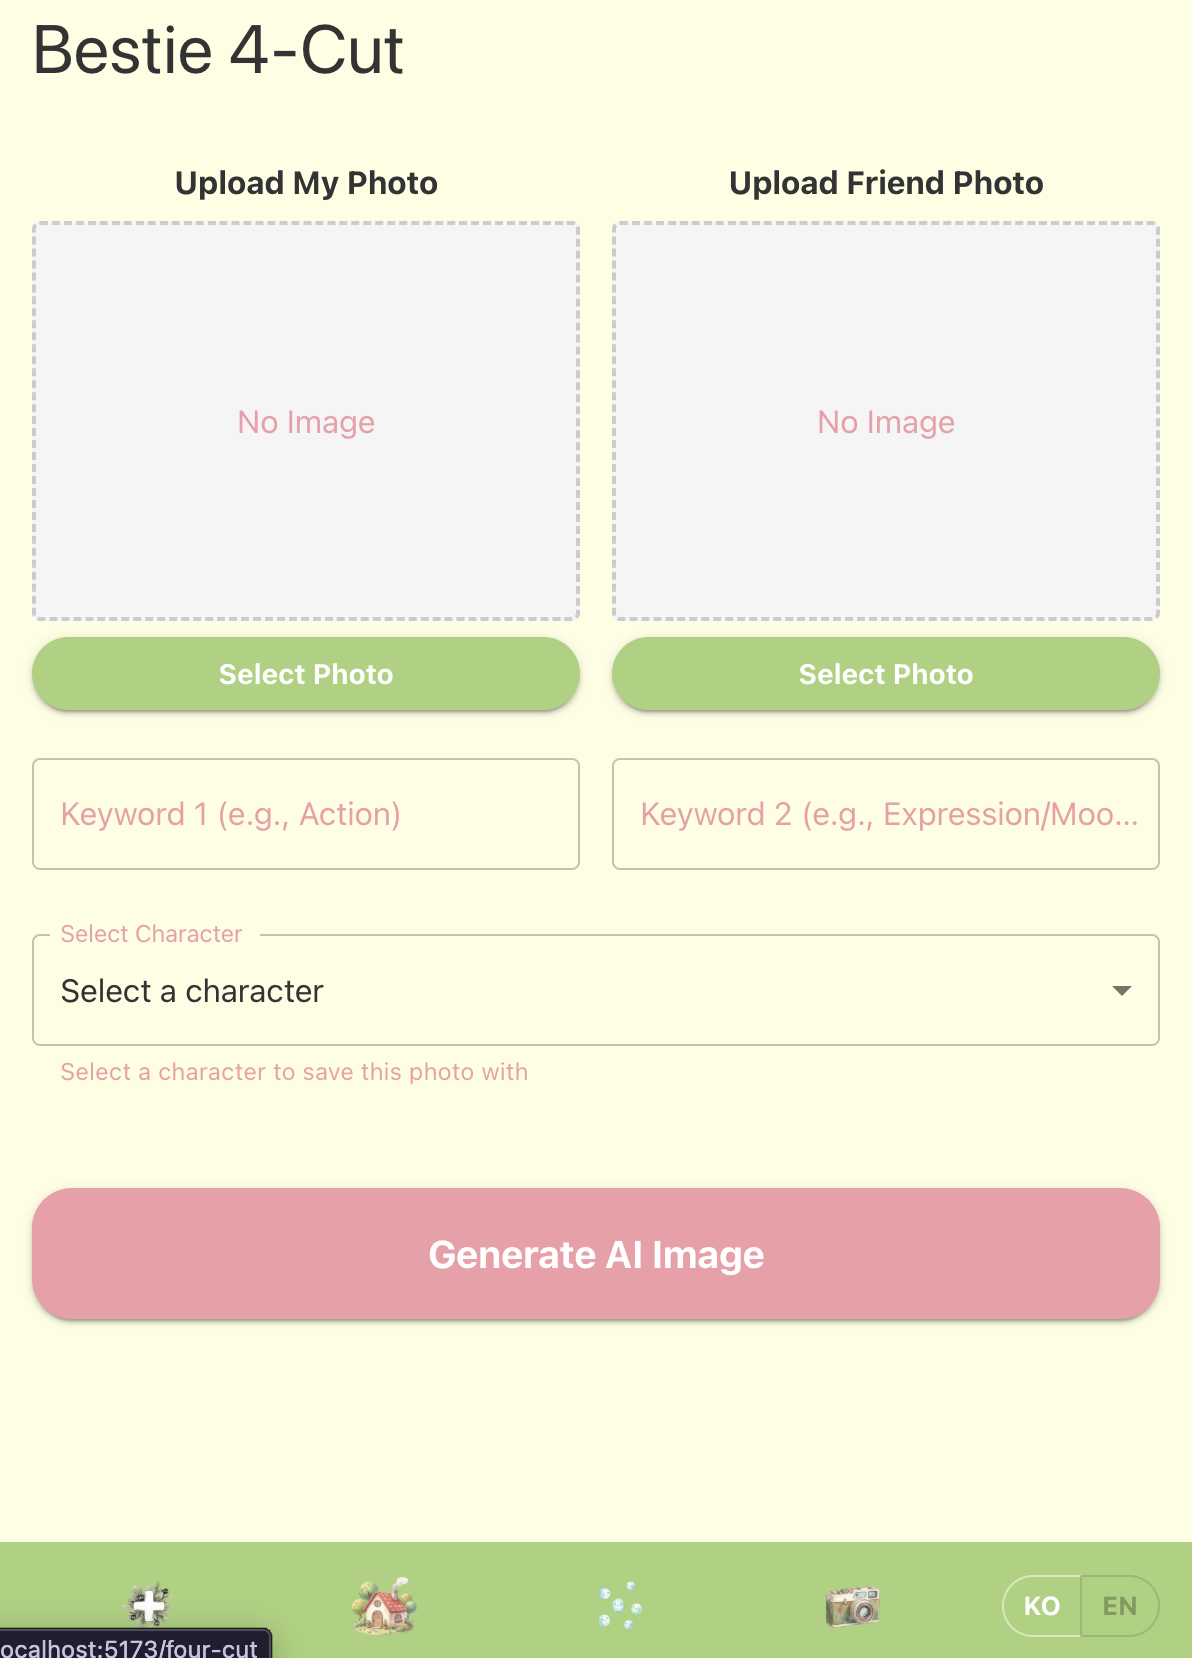Switch language to EN
1192x1658 pixels.
coord(1120,1606)
